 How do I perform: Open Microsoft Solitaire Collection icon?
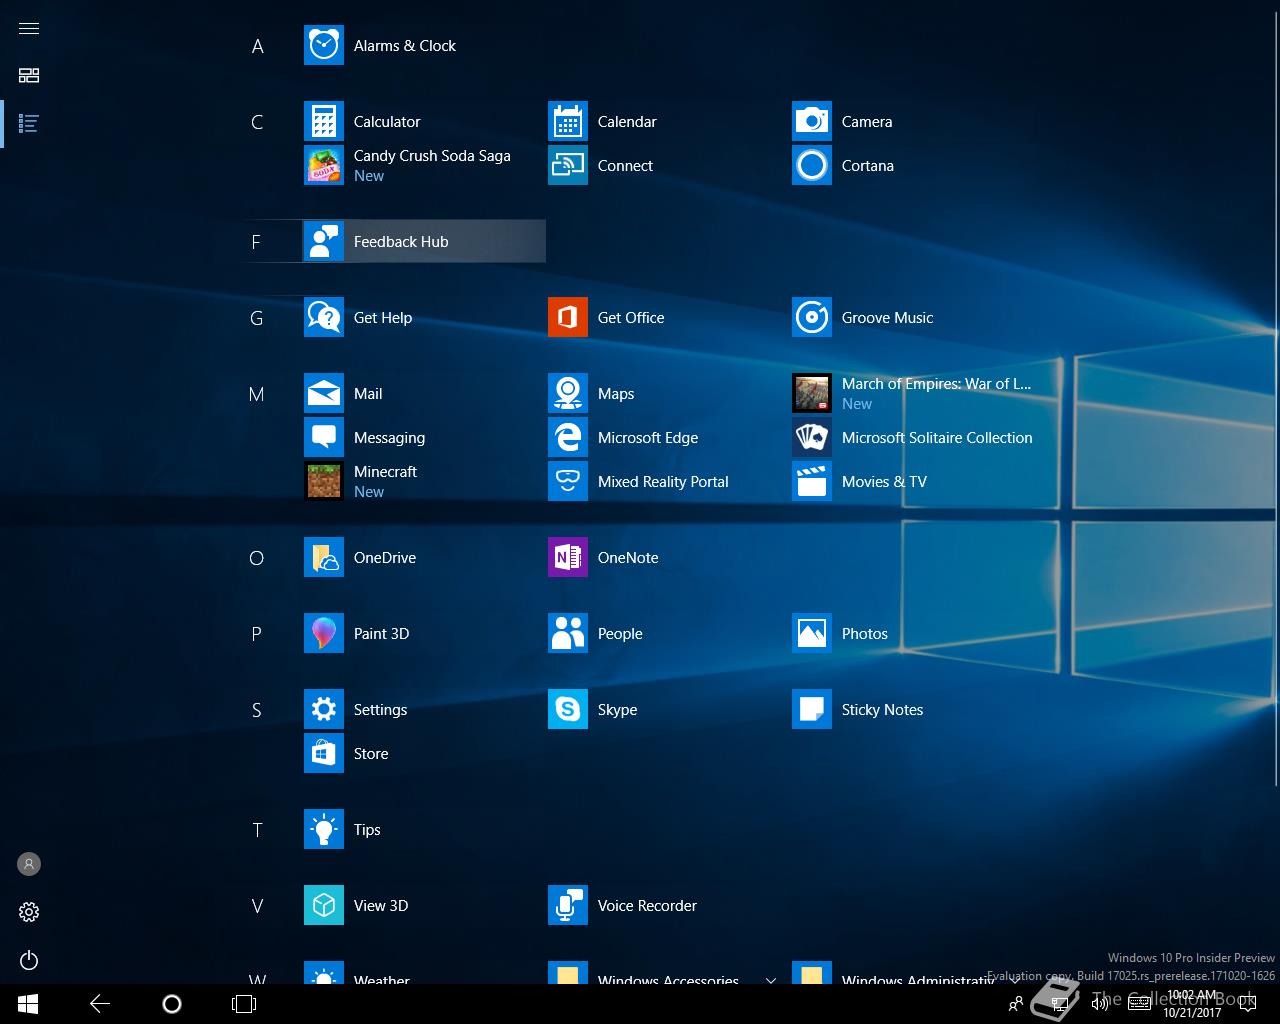812,438
